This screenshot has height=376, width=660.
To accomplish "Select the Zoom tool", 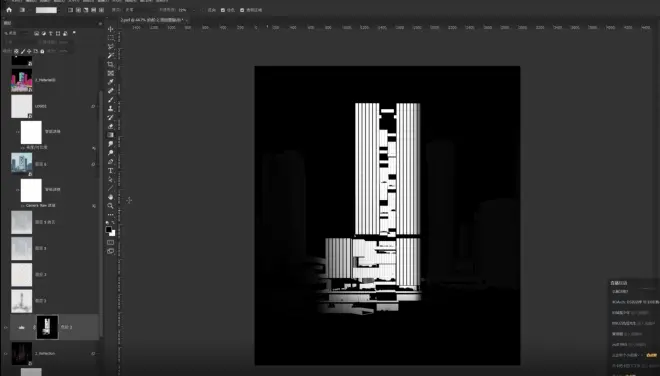I will [111, 206].
